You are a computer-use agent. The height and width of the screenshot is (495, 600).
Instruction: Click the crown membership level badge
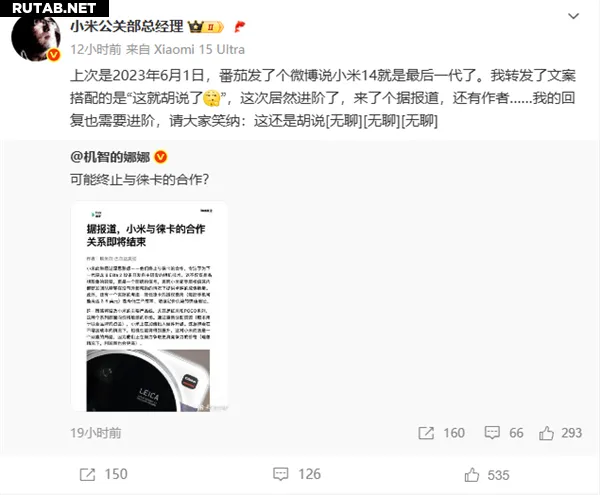point(206,27)
